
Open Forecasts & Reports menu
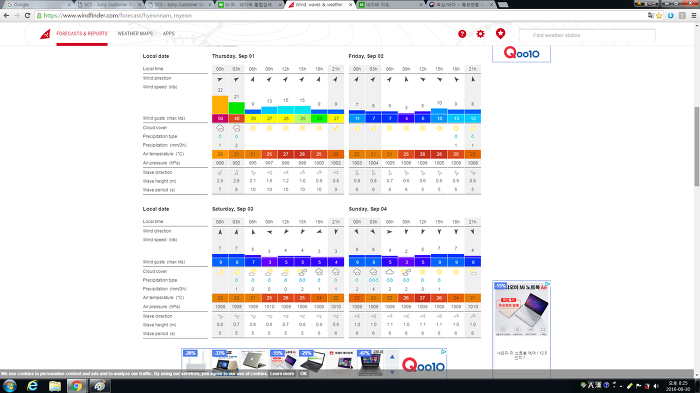[82, 33]
